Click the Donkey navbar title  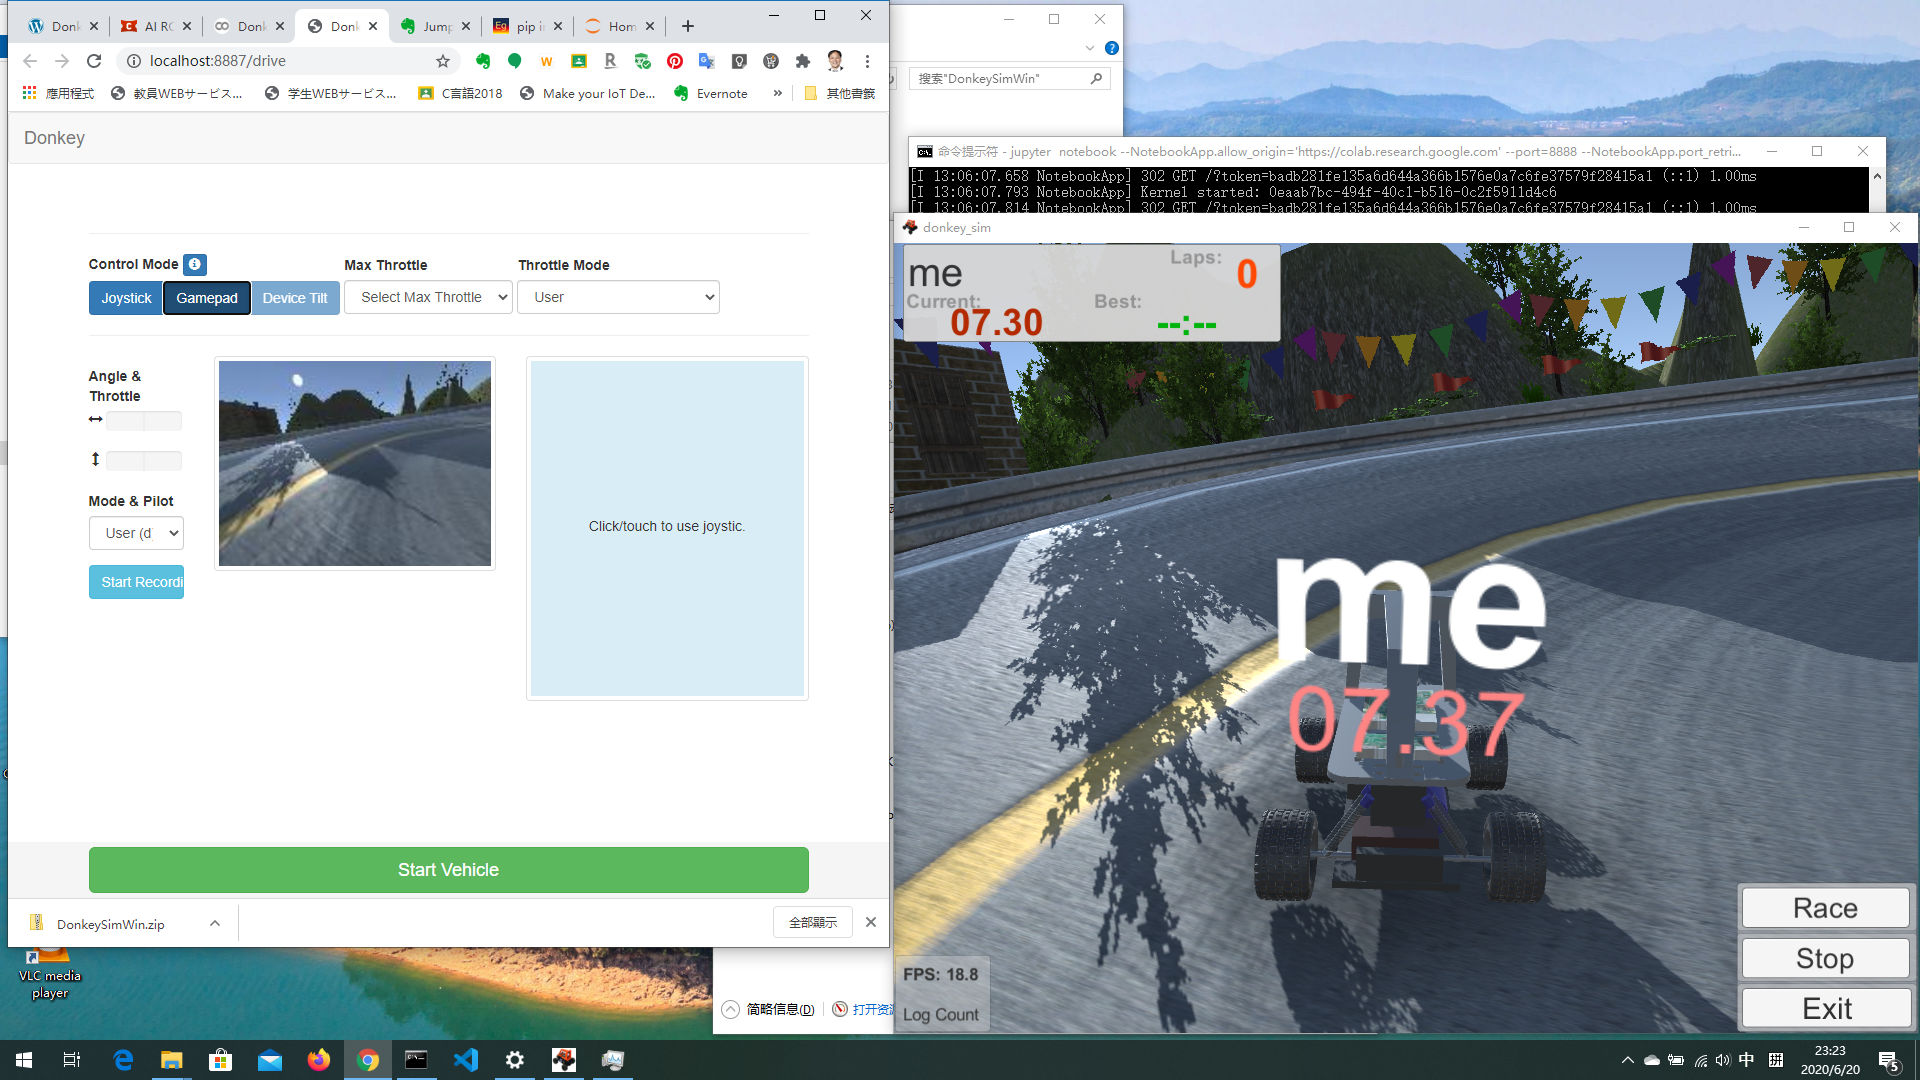click(x=54, y=138)
